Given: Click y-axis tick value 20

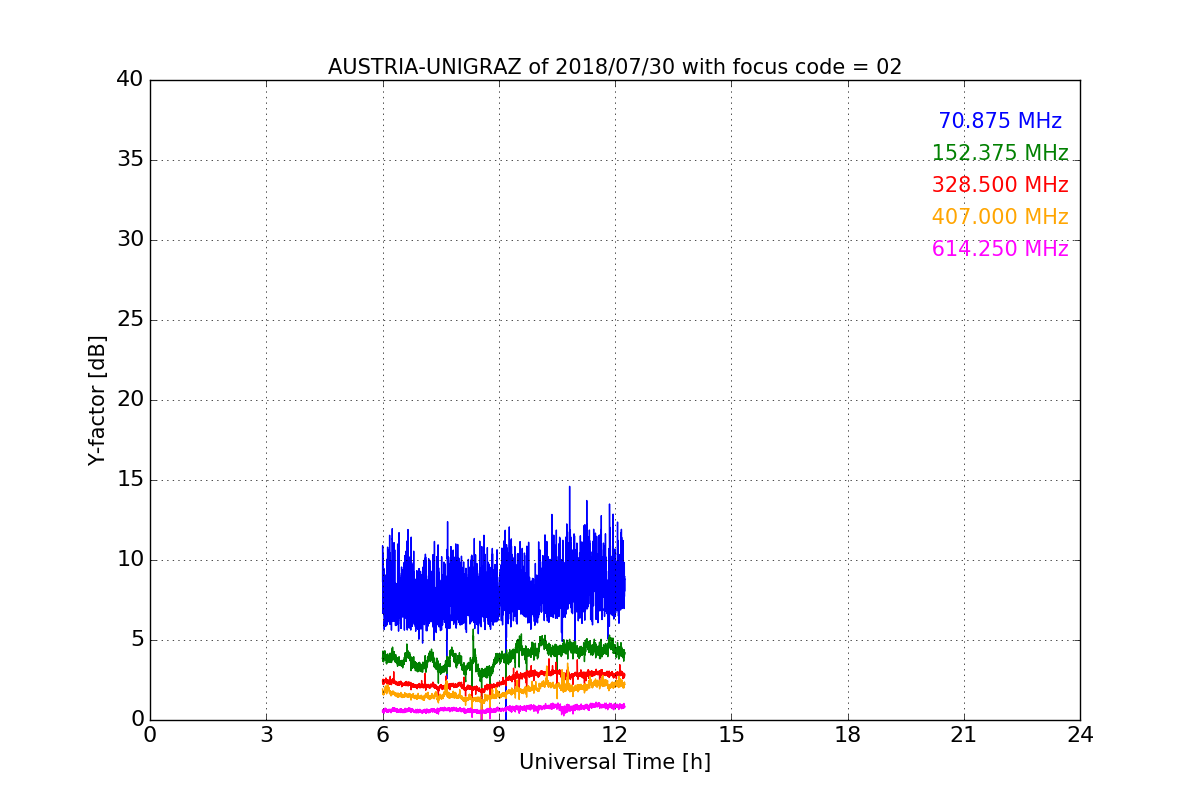Looking at the screenshot, I should 129,400.
